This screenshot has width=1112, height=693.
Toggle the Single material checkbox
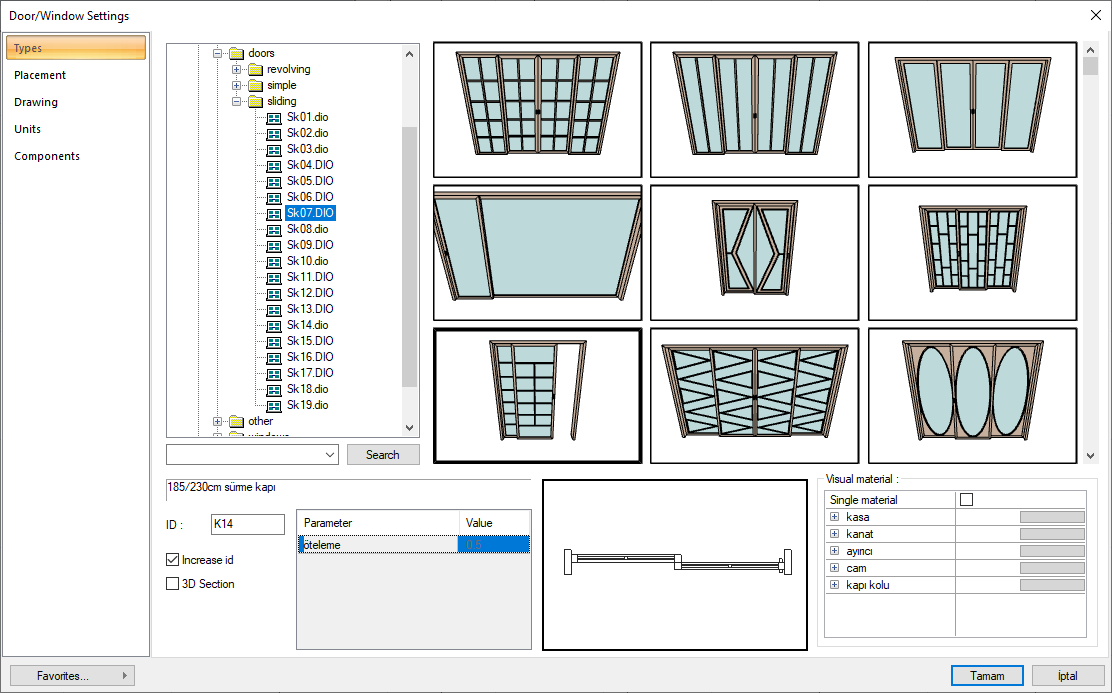coord(966,500)
